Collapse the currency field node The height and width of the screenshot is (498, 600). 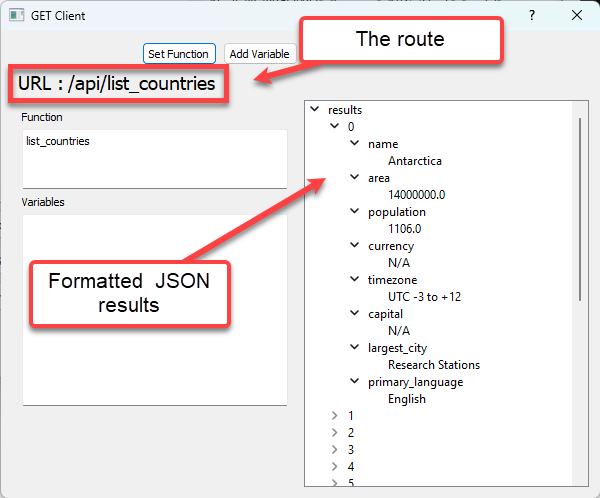(354, 246)
